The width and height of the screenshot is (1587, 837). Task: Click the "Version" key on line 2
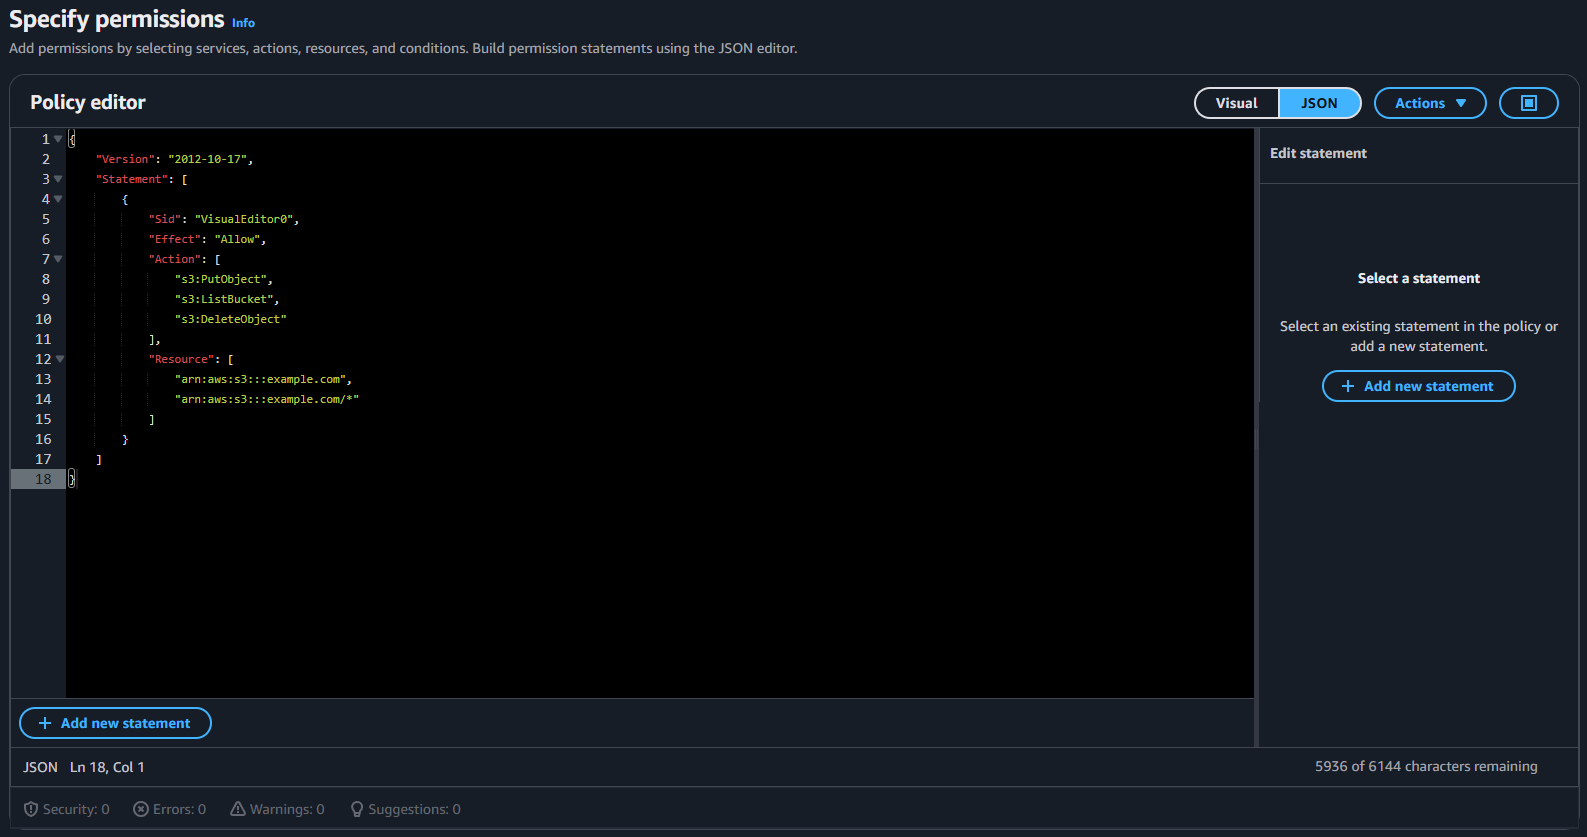[125, 159]
